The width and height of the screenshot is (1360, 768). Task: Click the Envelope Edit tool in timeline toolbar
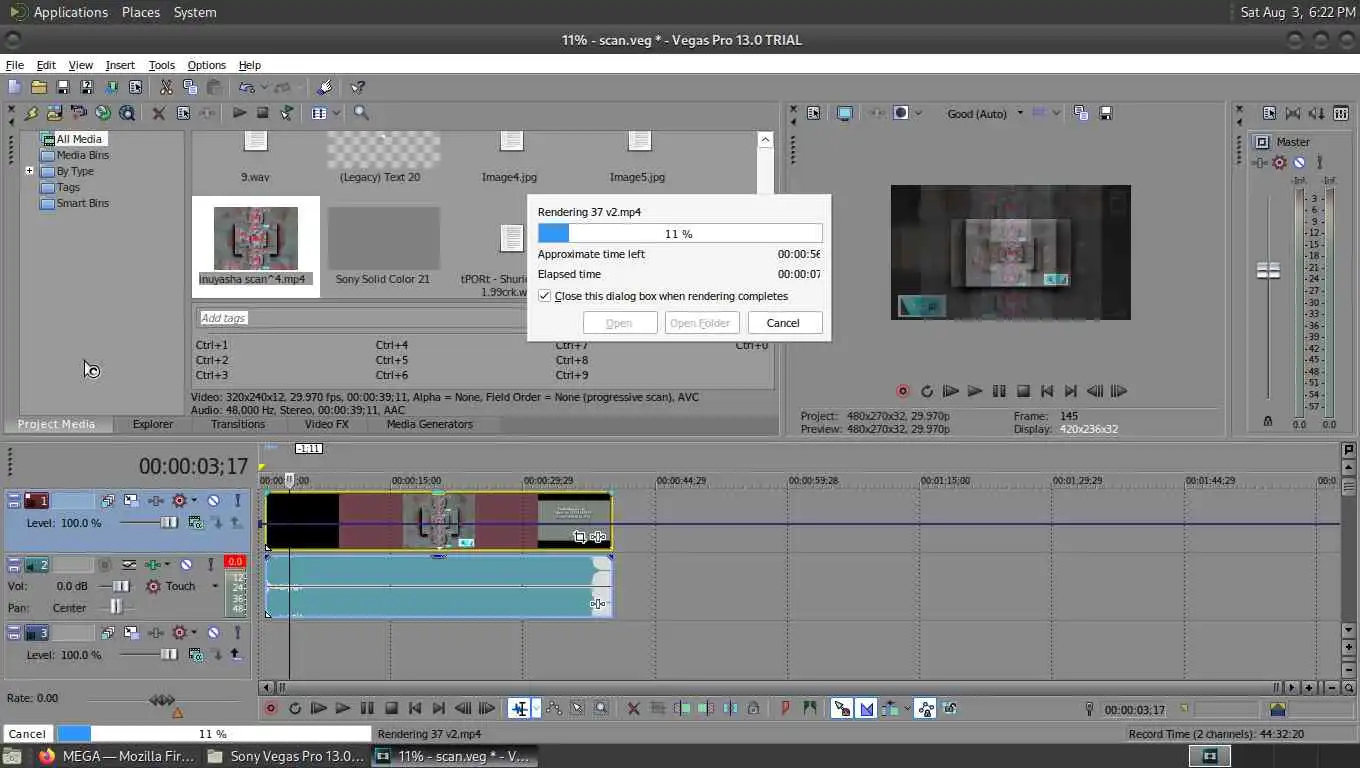tap(553, 708)
